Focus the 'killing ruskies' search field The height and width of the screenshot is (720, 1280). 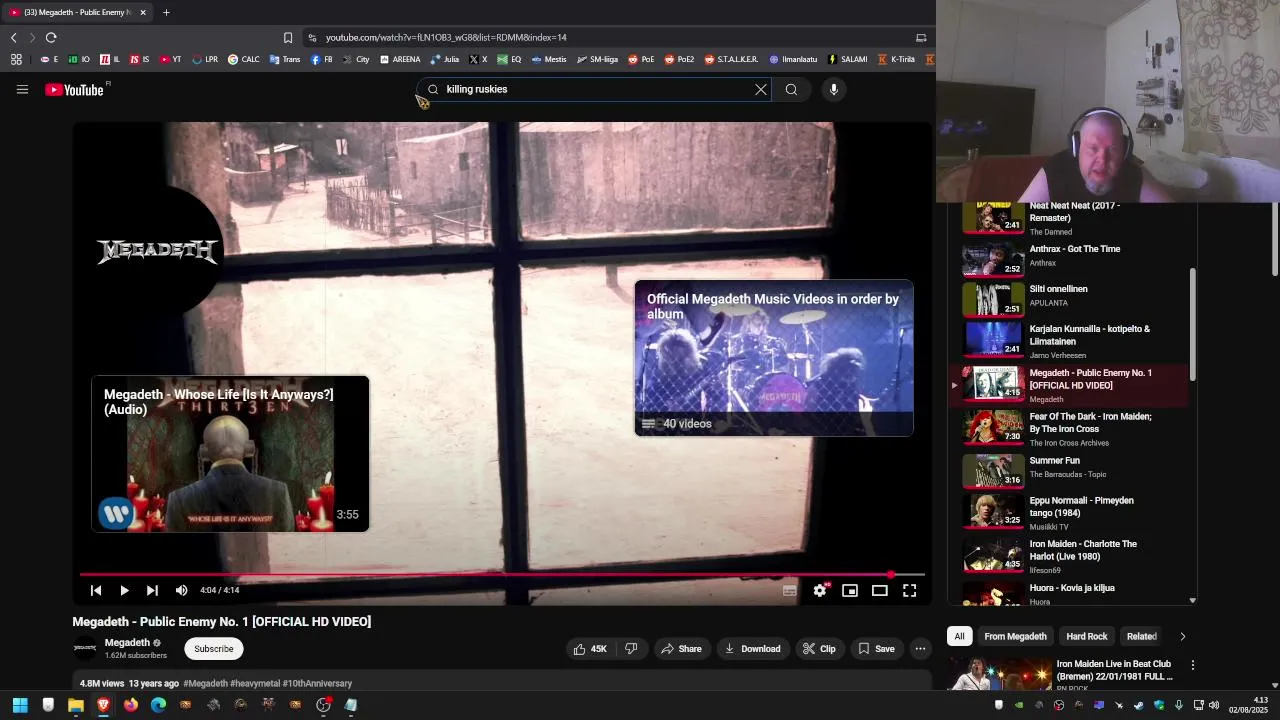[595, 89]
